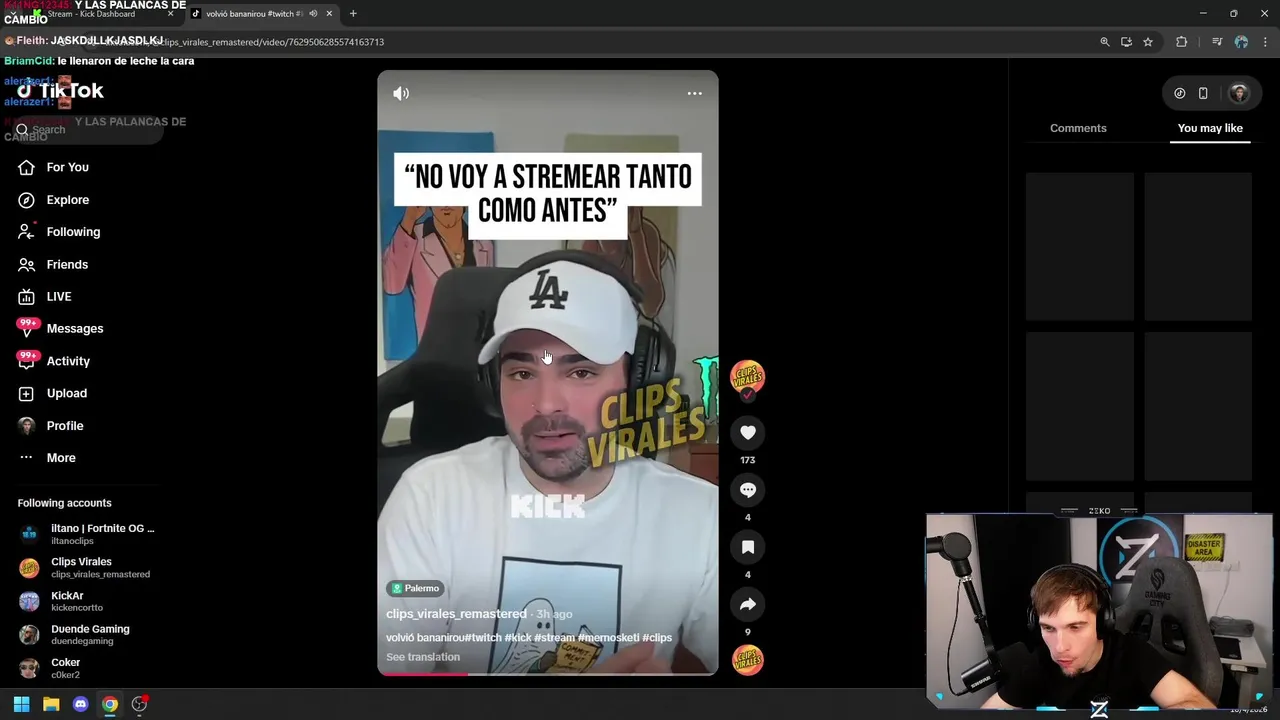Click the #clips hashtag in caption
The height and width of the screenshot is (720, 1280).
pyautogui.click(x=657, y=638)
